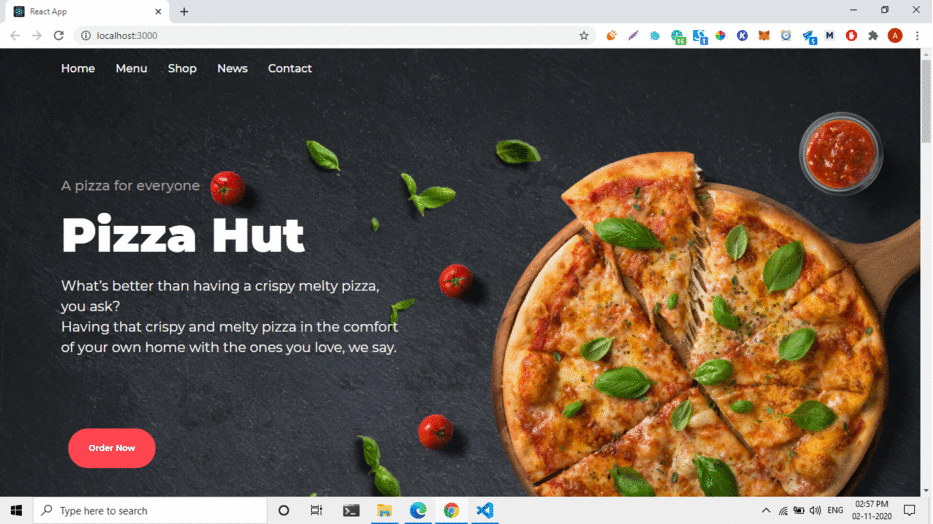Image resolution: width=933 pixels, height=524 pixels.
Task: Open the volume speaker tray icon
Action: click(815, 511)
